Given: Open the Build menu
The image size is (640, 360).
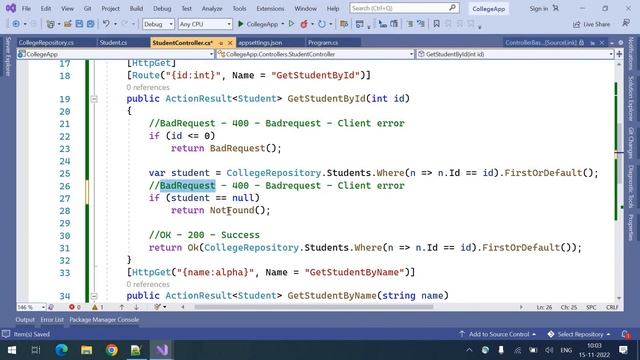Looking at the screenshot, I should 136,8.
